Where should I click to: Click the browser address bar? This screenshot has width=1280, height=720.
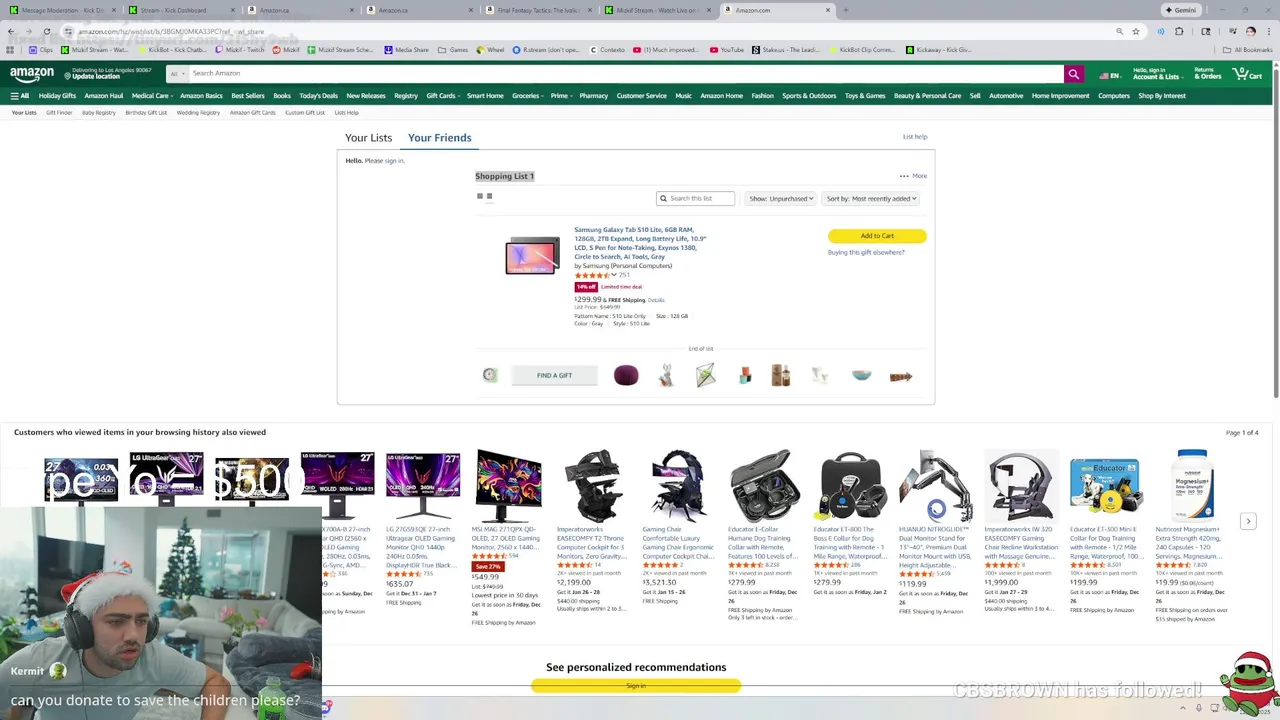(590, 31)
